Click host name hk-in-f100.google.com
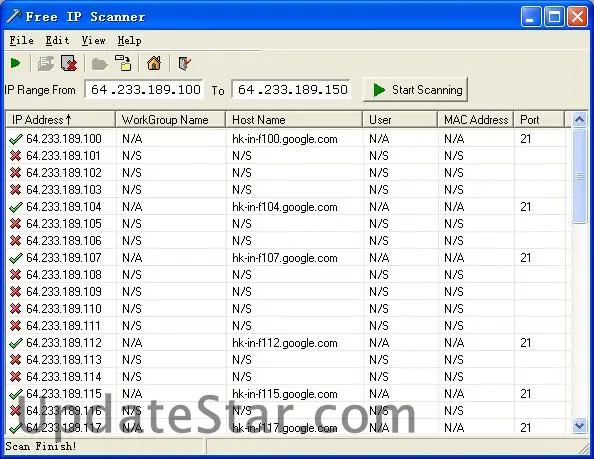594x459 pixels. [x=284, y=139]
